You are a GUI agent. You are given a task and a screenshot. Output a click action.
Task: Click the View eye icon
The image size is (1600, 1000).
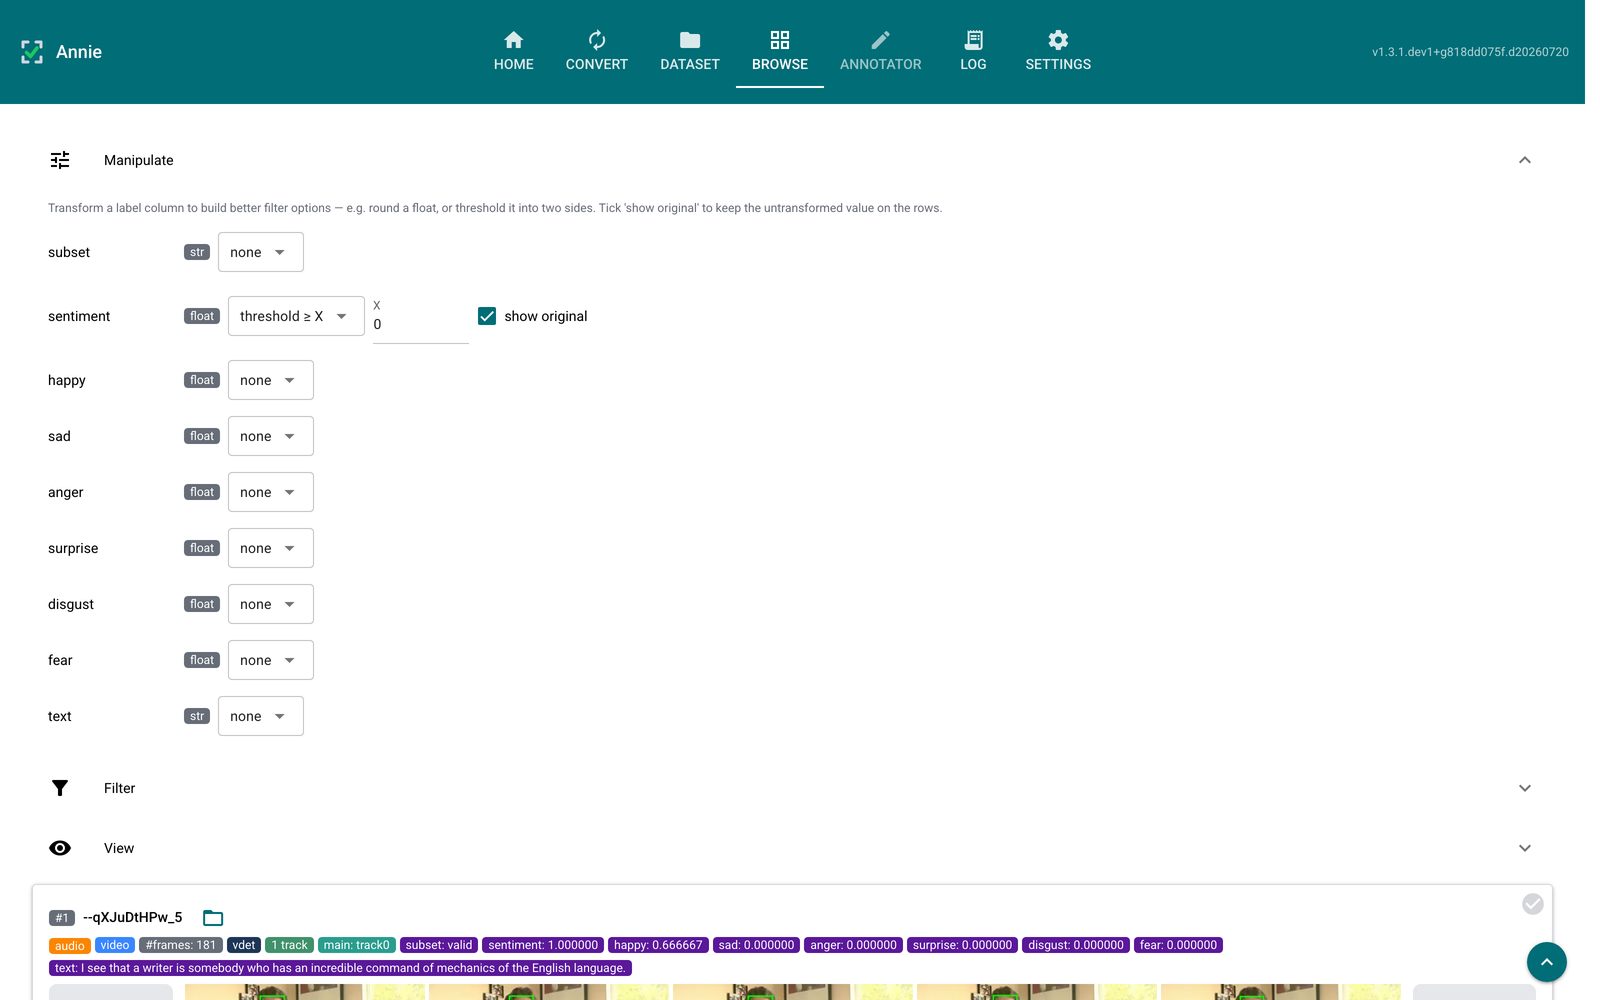[60, 848]
